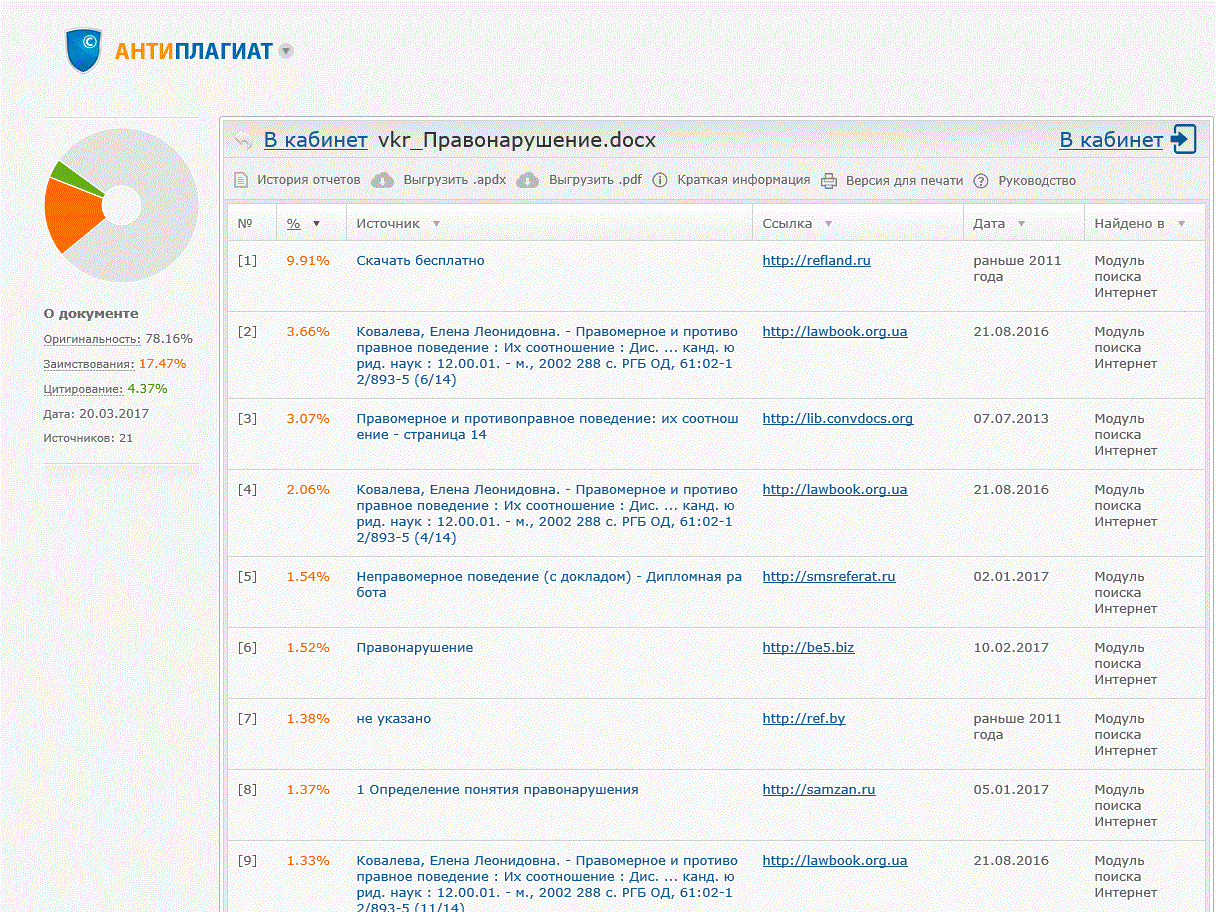Screen dimensions: 1216x912
Task: Click the История отчетов document icon
Action: pyautogui.click(x=241, y=181)
